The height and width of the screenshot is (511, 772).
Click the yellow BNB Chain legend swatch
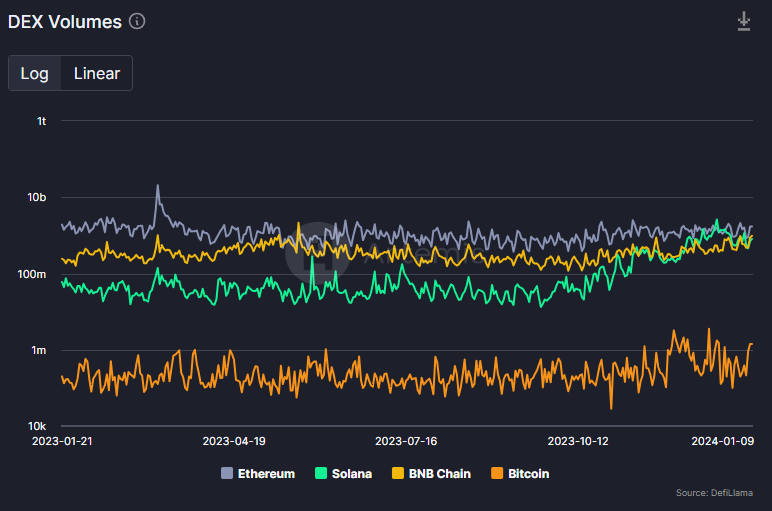398,473
